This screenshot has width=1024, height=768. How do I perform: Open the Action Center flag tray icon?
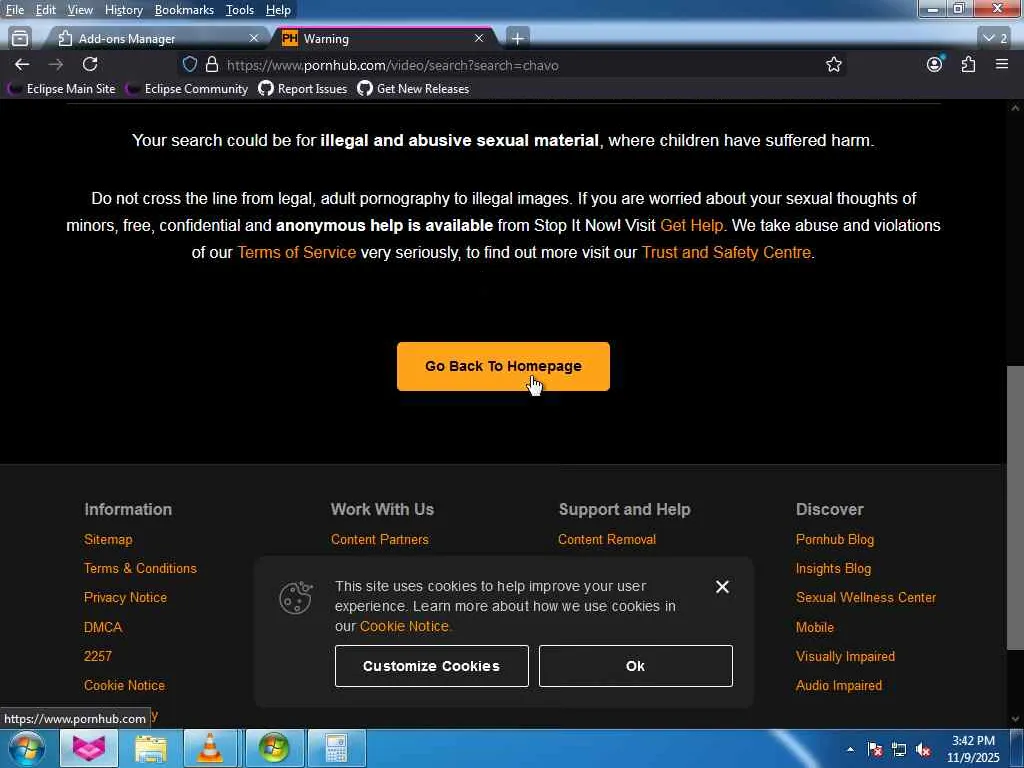click(874, 749)
